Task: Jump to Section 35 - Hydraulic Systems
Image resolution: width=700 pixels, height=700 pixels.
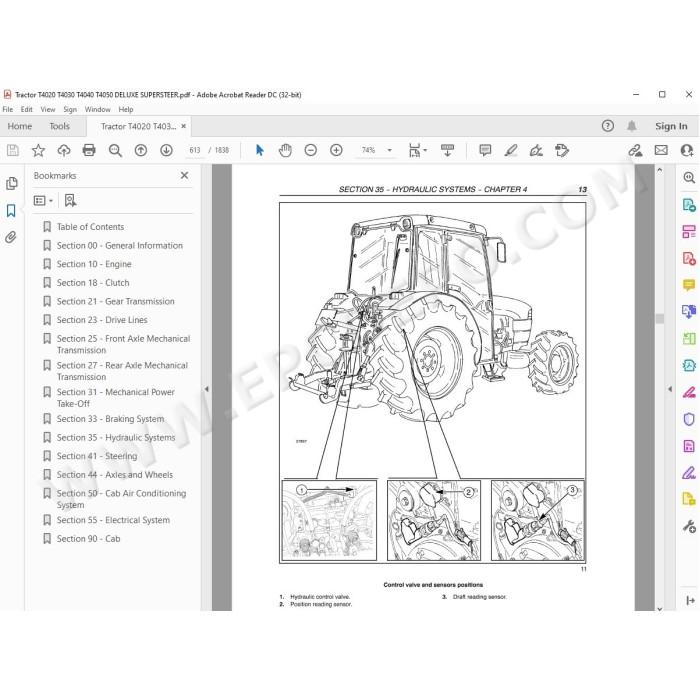Action: click(116, 438)
